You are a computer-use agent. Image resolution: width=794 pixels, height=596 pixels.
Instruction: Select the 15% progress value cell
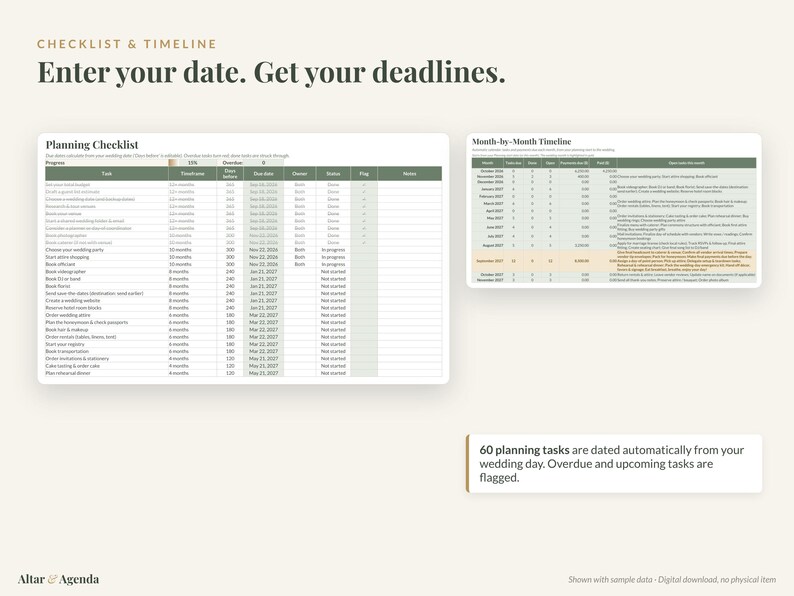tap(192, 163)
